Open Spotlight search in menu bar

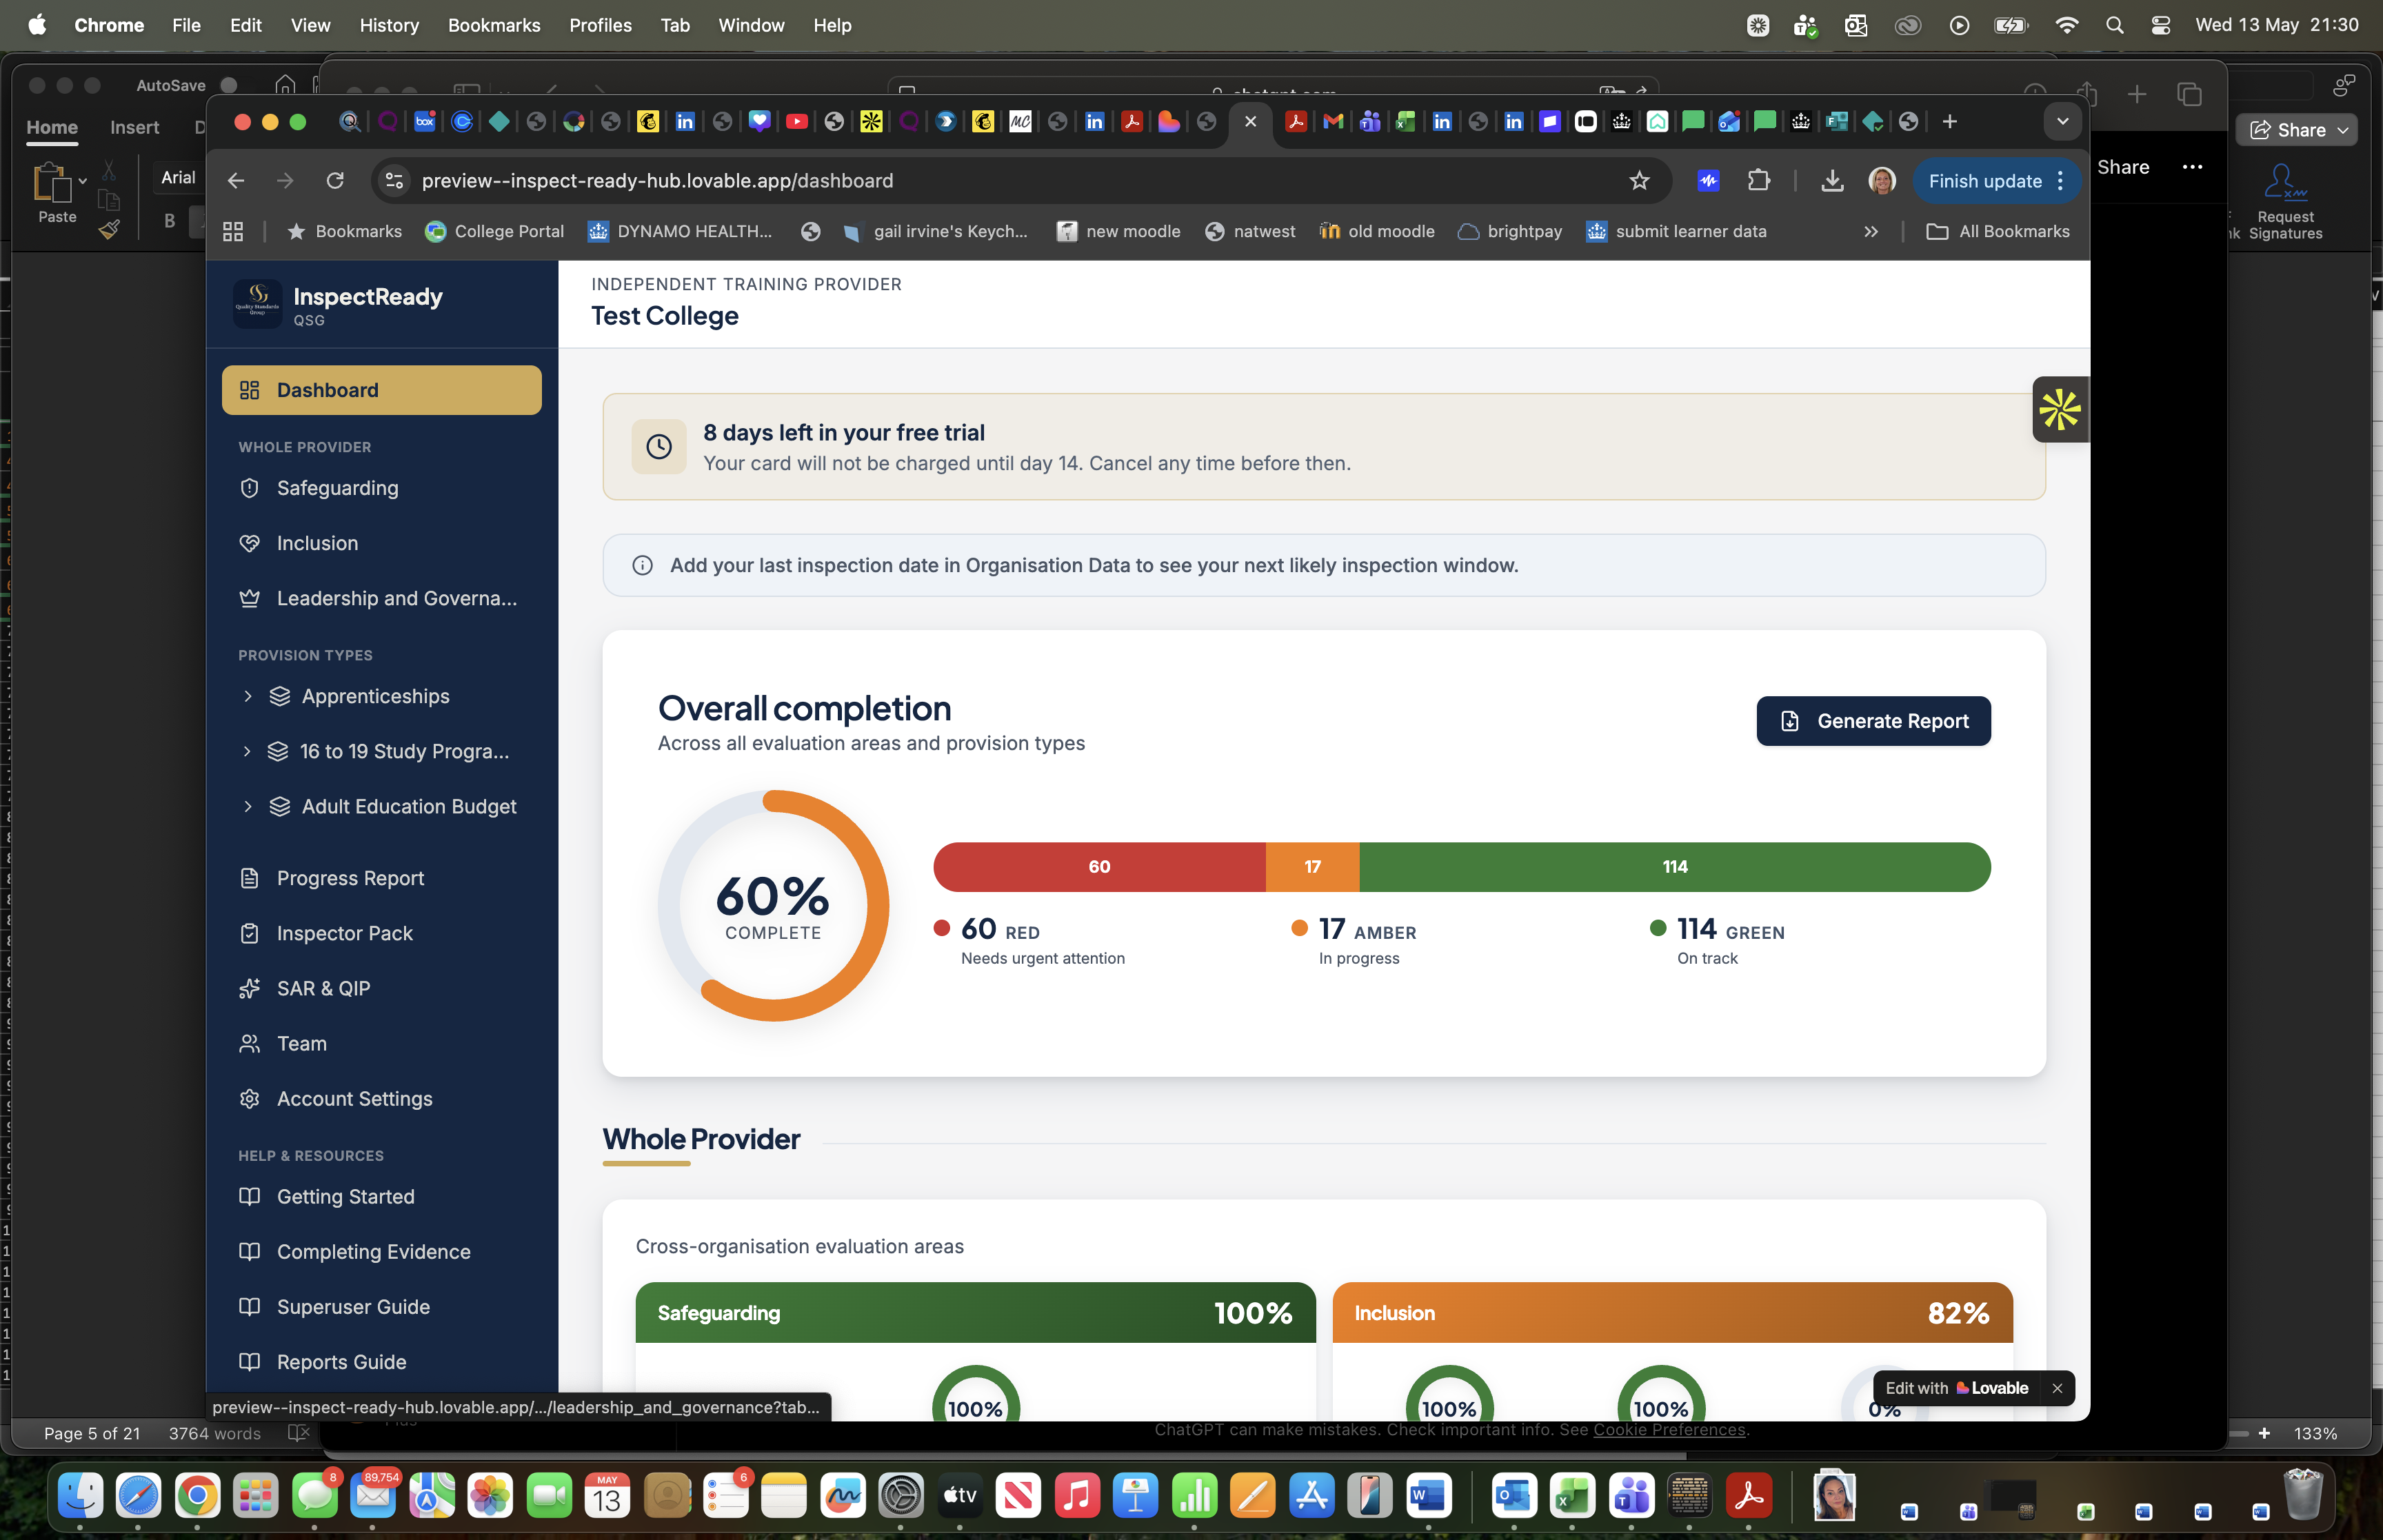[2114, 25]
